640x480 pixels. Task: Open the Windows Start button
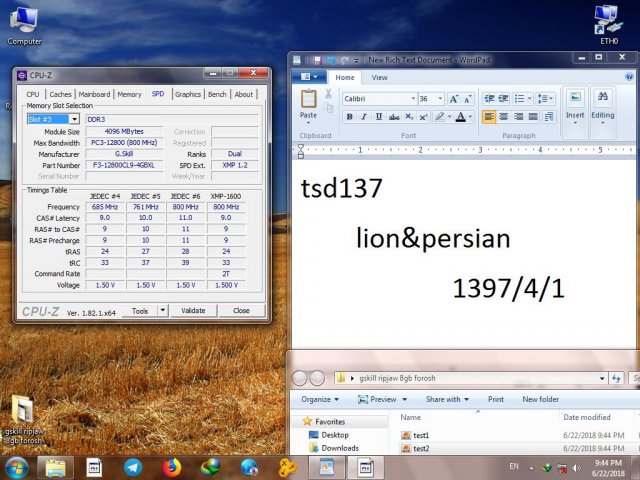[x=16, y=468]
